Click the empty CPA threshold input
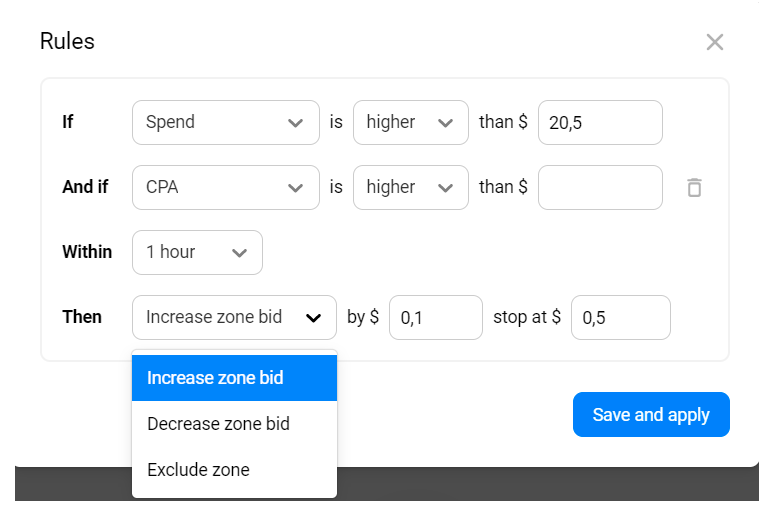Screen dimensions: 766x514 (600, 188)
